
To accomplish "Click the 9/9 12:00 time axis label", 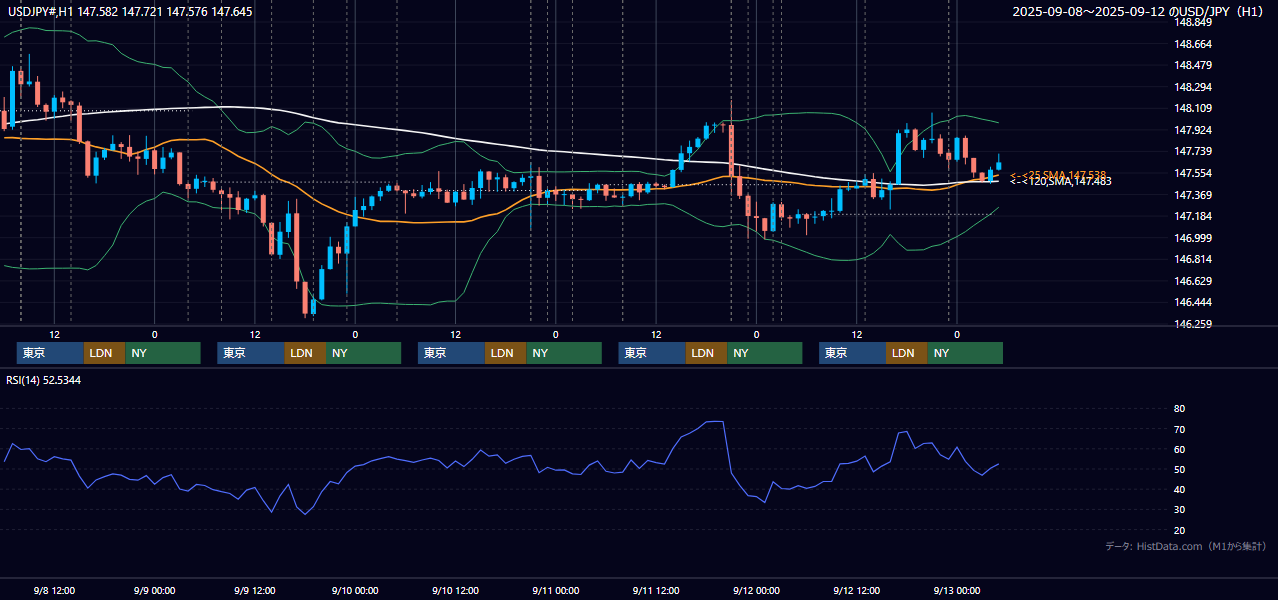I will click(254, 590).
